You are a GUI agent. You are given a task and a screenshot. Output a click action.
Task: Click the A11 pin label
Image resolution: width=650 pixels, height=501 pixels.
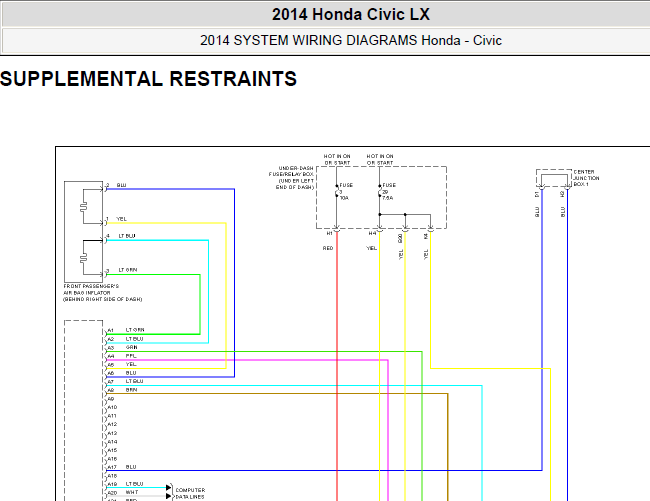click(112, 416)
